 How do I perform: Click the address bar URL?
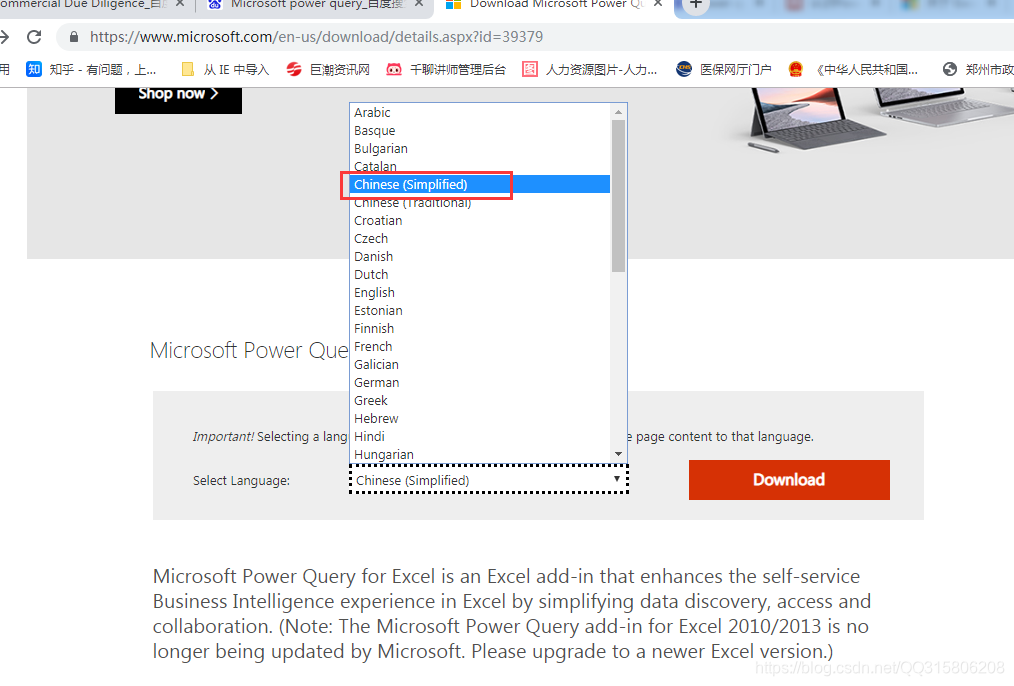pos(316,37)
